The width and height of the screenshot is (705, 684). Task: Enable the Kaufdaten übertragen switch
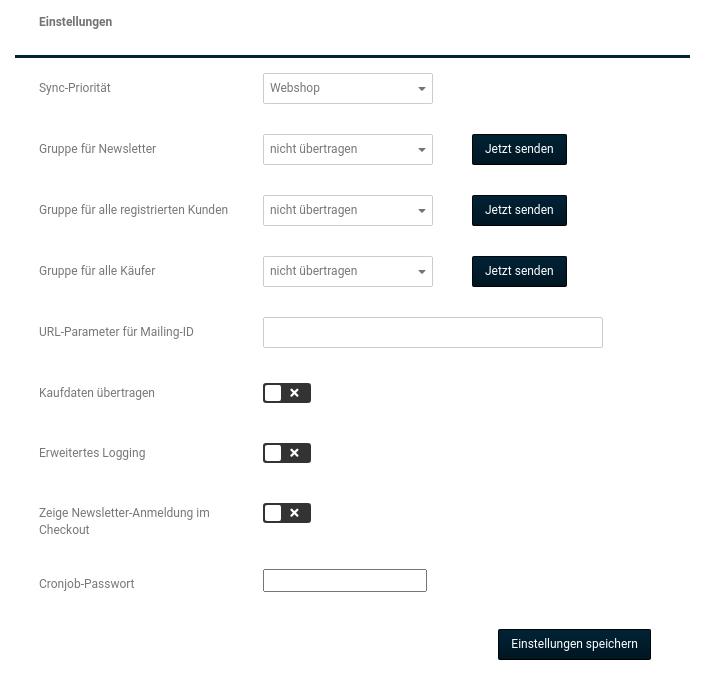287,393
